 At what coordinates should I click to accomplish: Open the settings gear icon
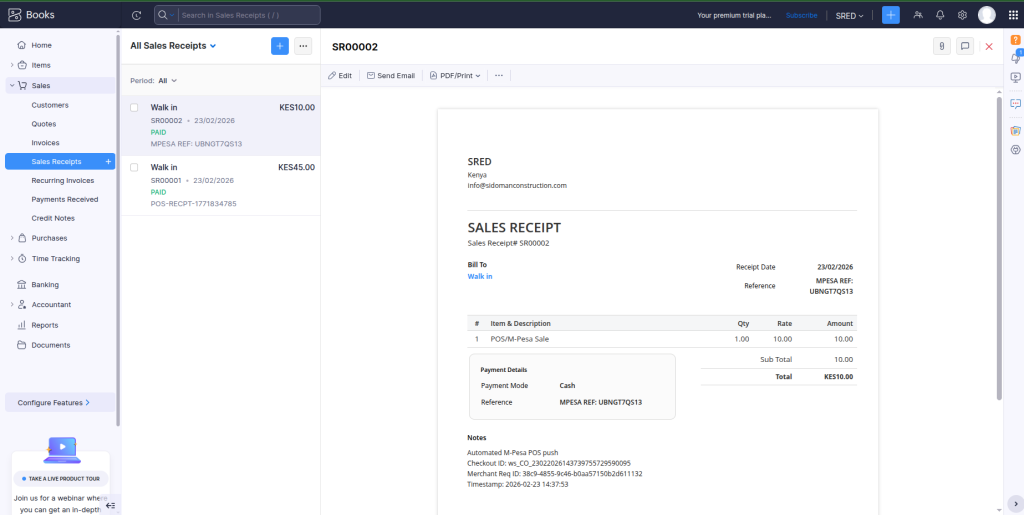[x=962, y=15]
